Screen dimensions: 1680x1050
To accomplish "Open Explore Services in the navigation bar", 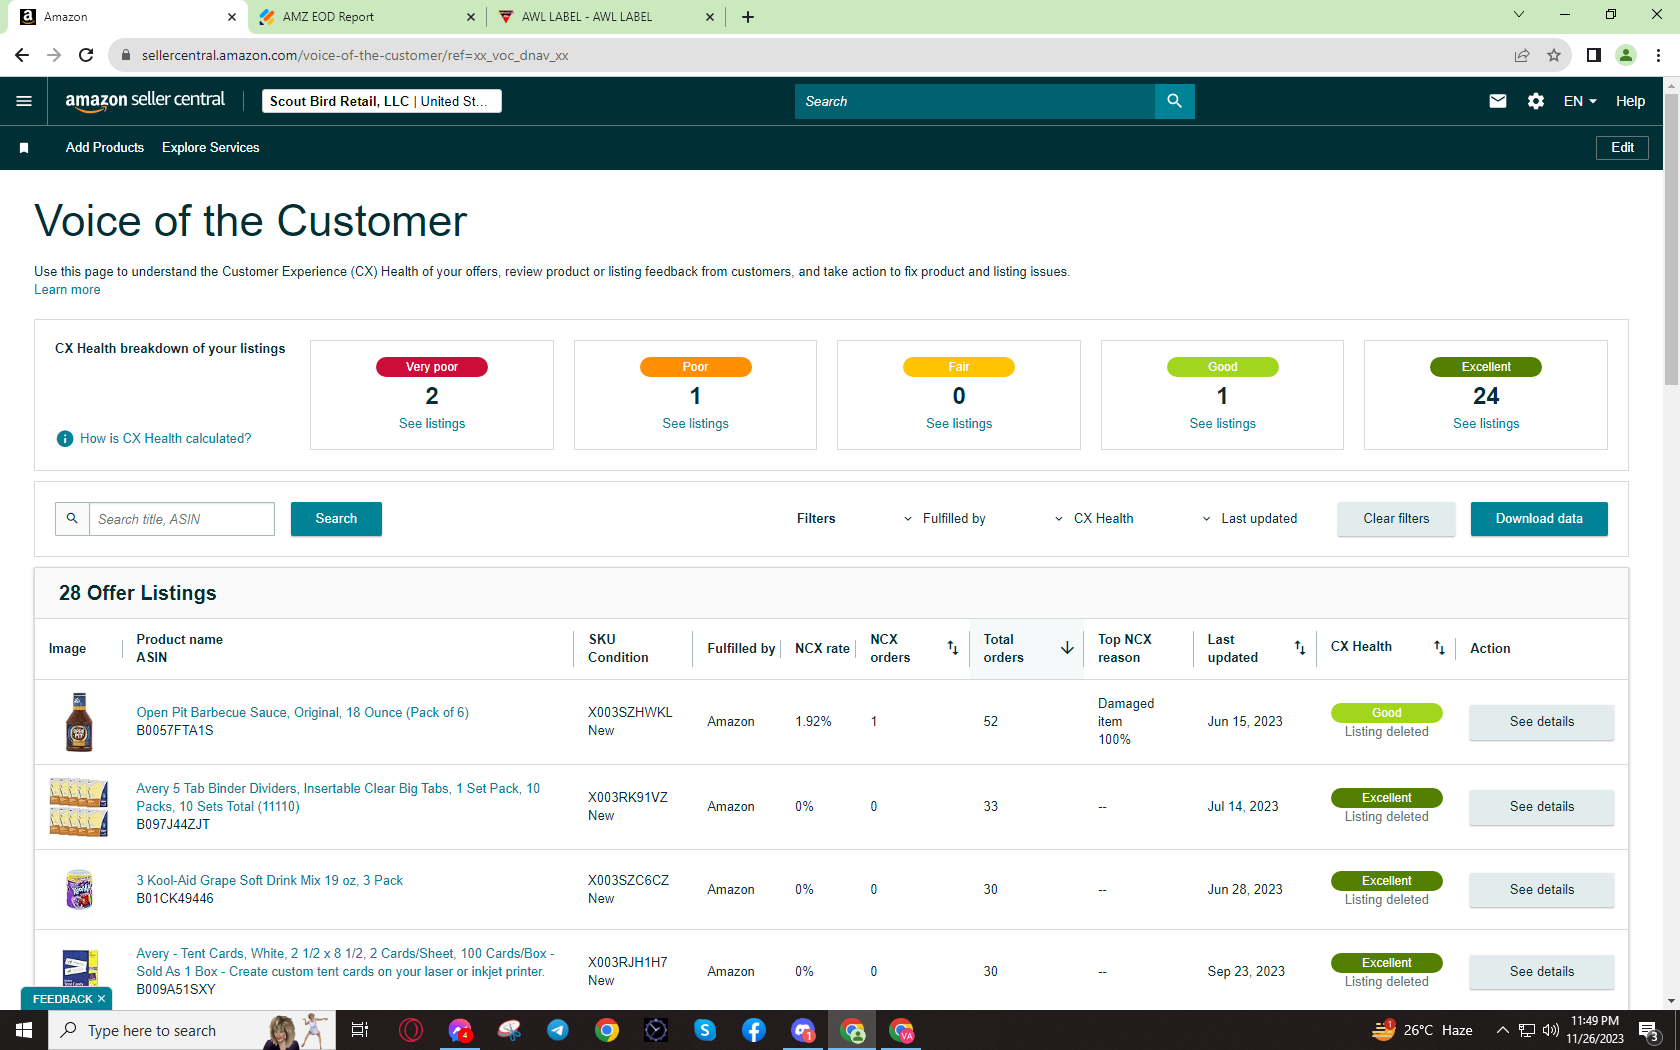I will point(211,148).
